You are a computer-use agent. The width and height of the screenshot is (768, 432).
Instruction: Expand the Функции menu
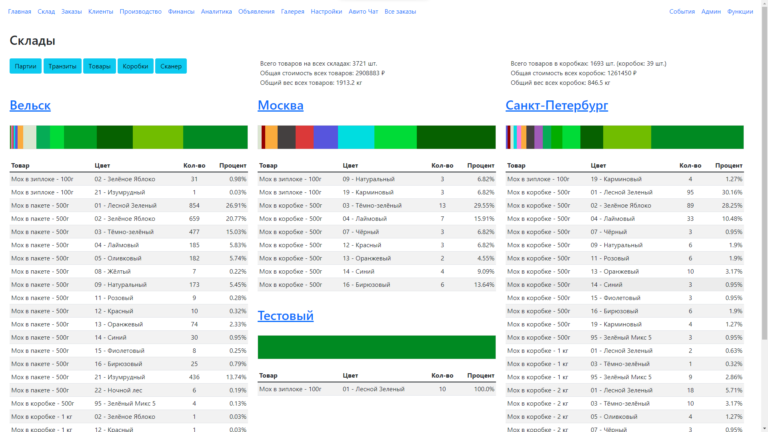(740, 10)
